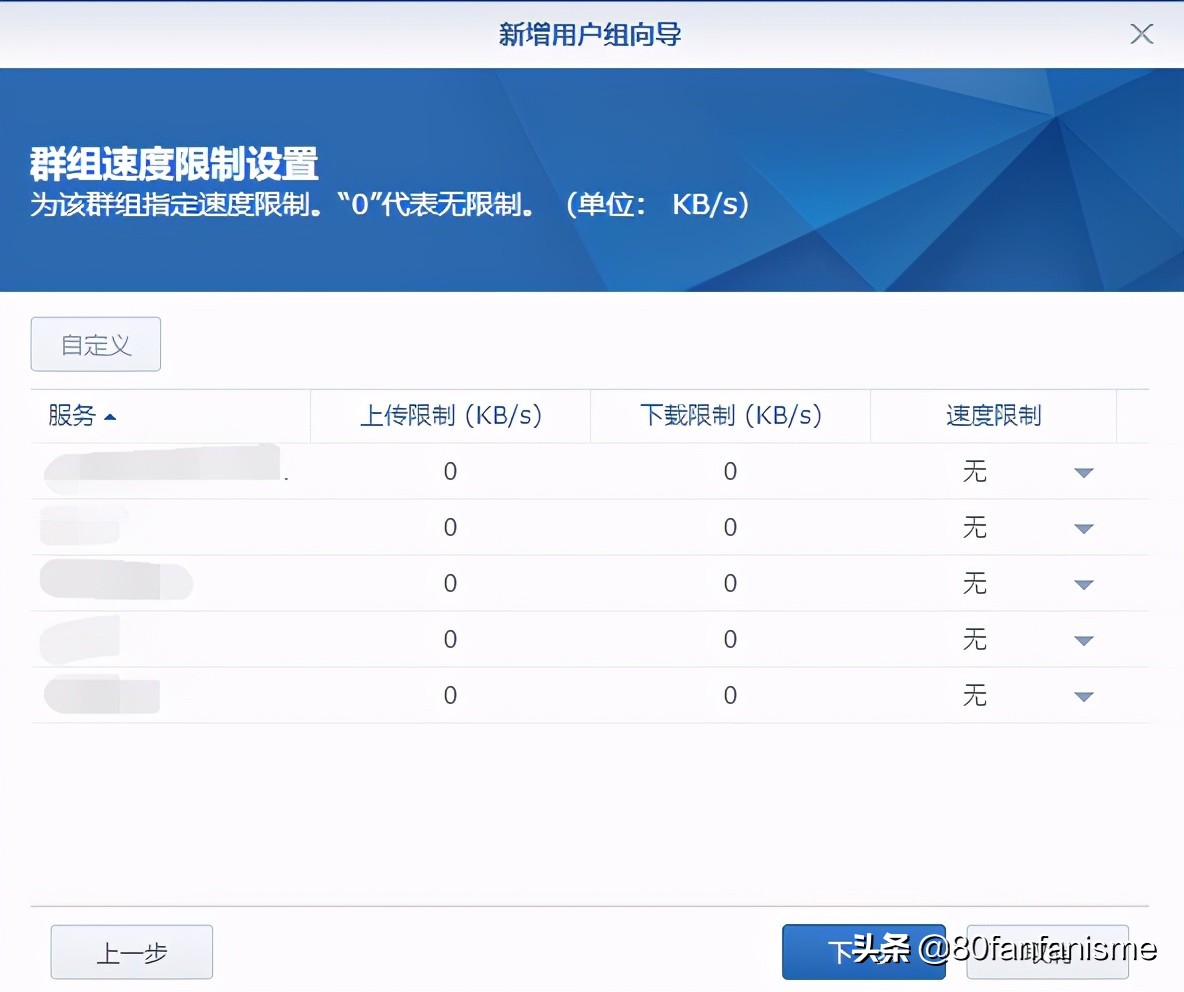The width and height of the screenshot is (1184, 992).
Task: Click the 速度限制 column header
Action: click(x=993, y=416)
